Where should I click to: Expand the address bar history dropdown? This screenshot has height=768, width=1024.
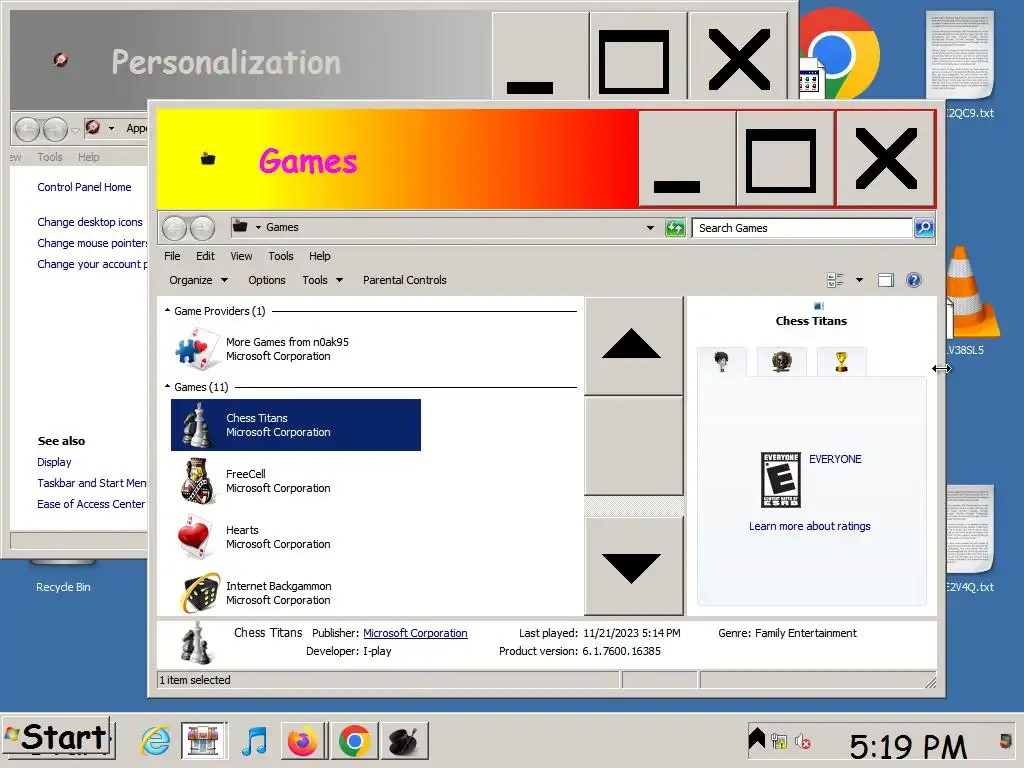pyautogui.click(x=650, y=227)
